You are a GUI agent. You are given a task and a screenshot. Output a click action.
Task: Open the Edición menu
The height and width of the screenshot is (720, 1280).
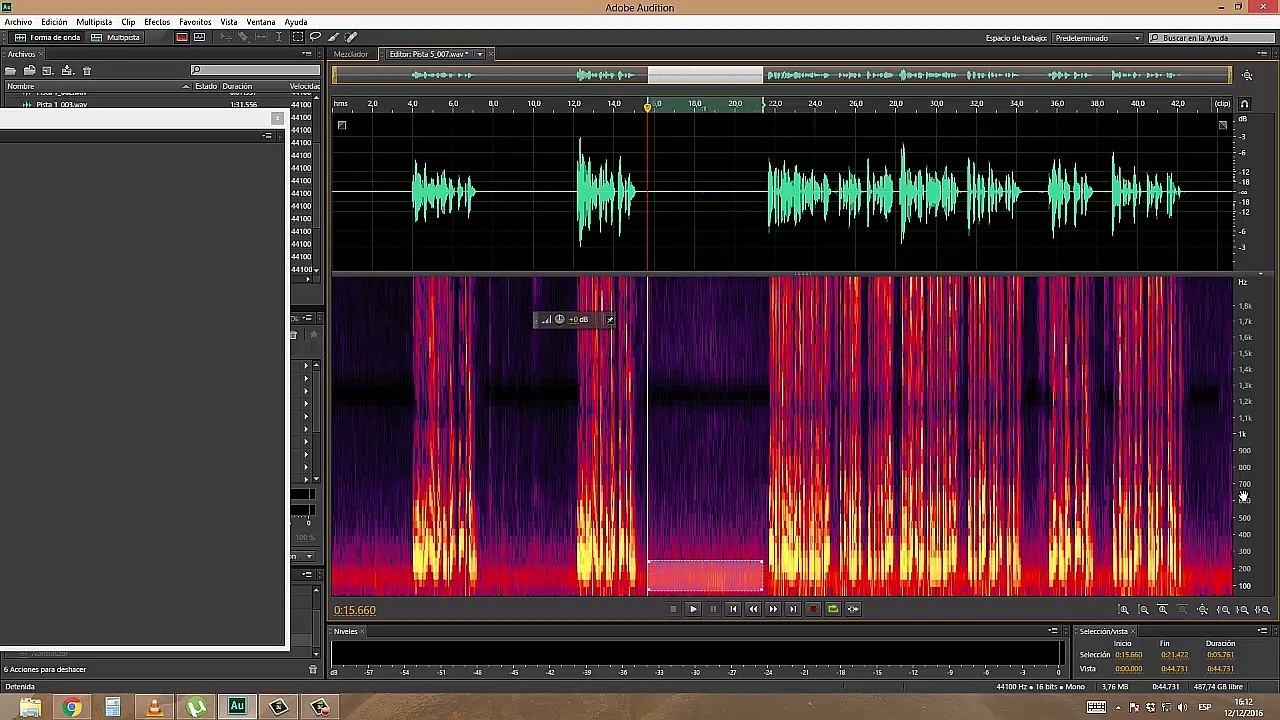tap(54, 22)
